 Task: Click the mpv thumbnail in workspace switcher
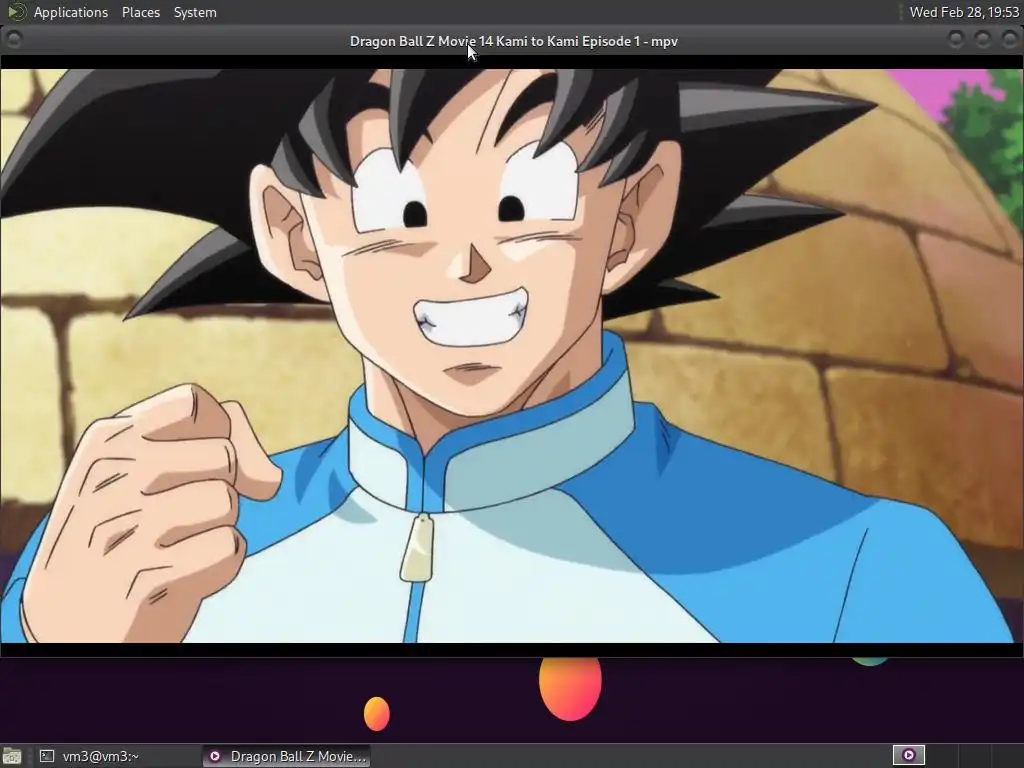coord(908,755)
